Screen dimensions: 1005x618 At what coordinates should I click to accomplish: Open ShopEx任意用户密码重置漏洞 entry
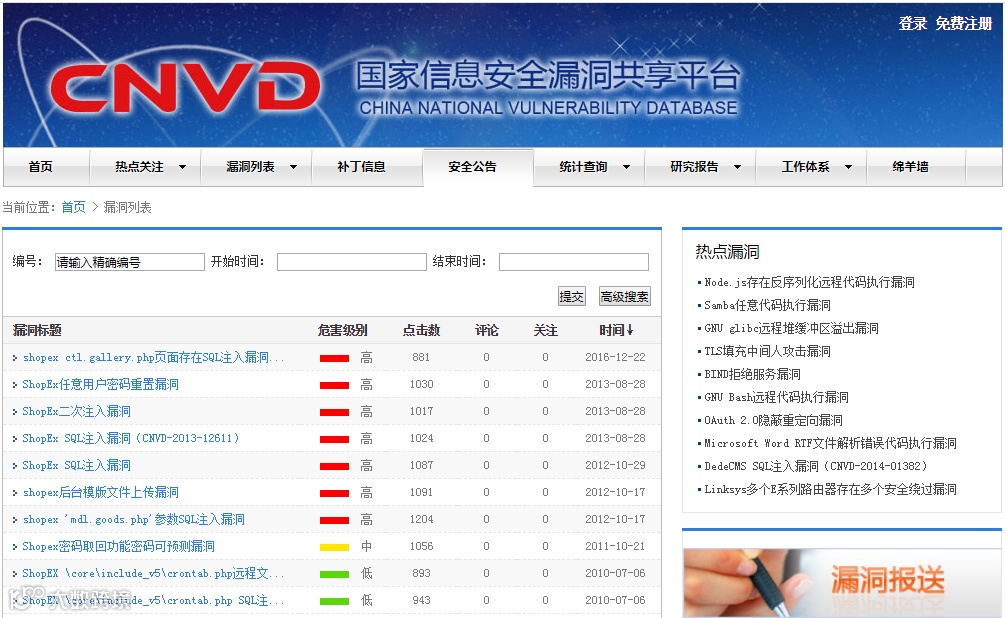click(x=101, y=384)
